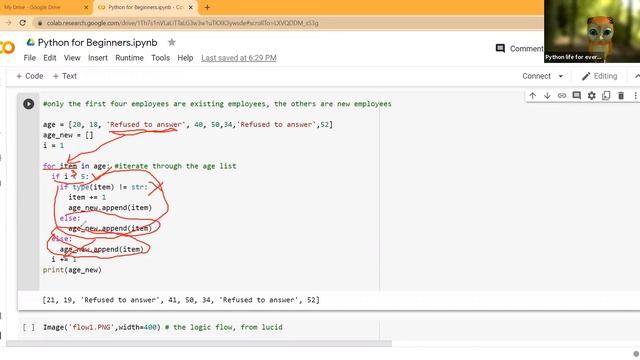View site lock info icon

40,23
